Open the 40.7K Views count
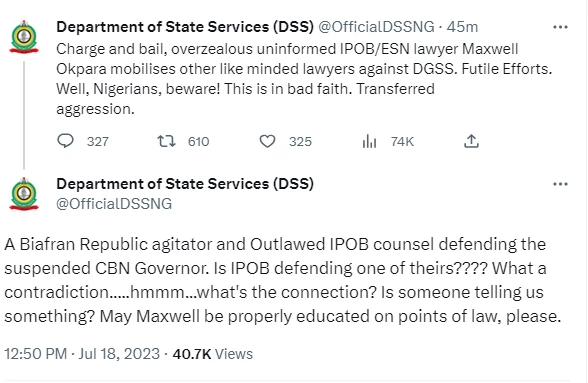Screen dimensions: 588x383 pos(213,354)
